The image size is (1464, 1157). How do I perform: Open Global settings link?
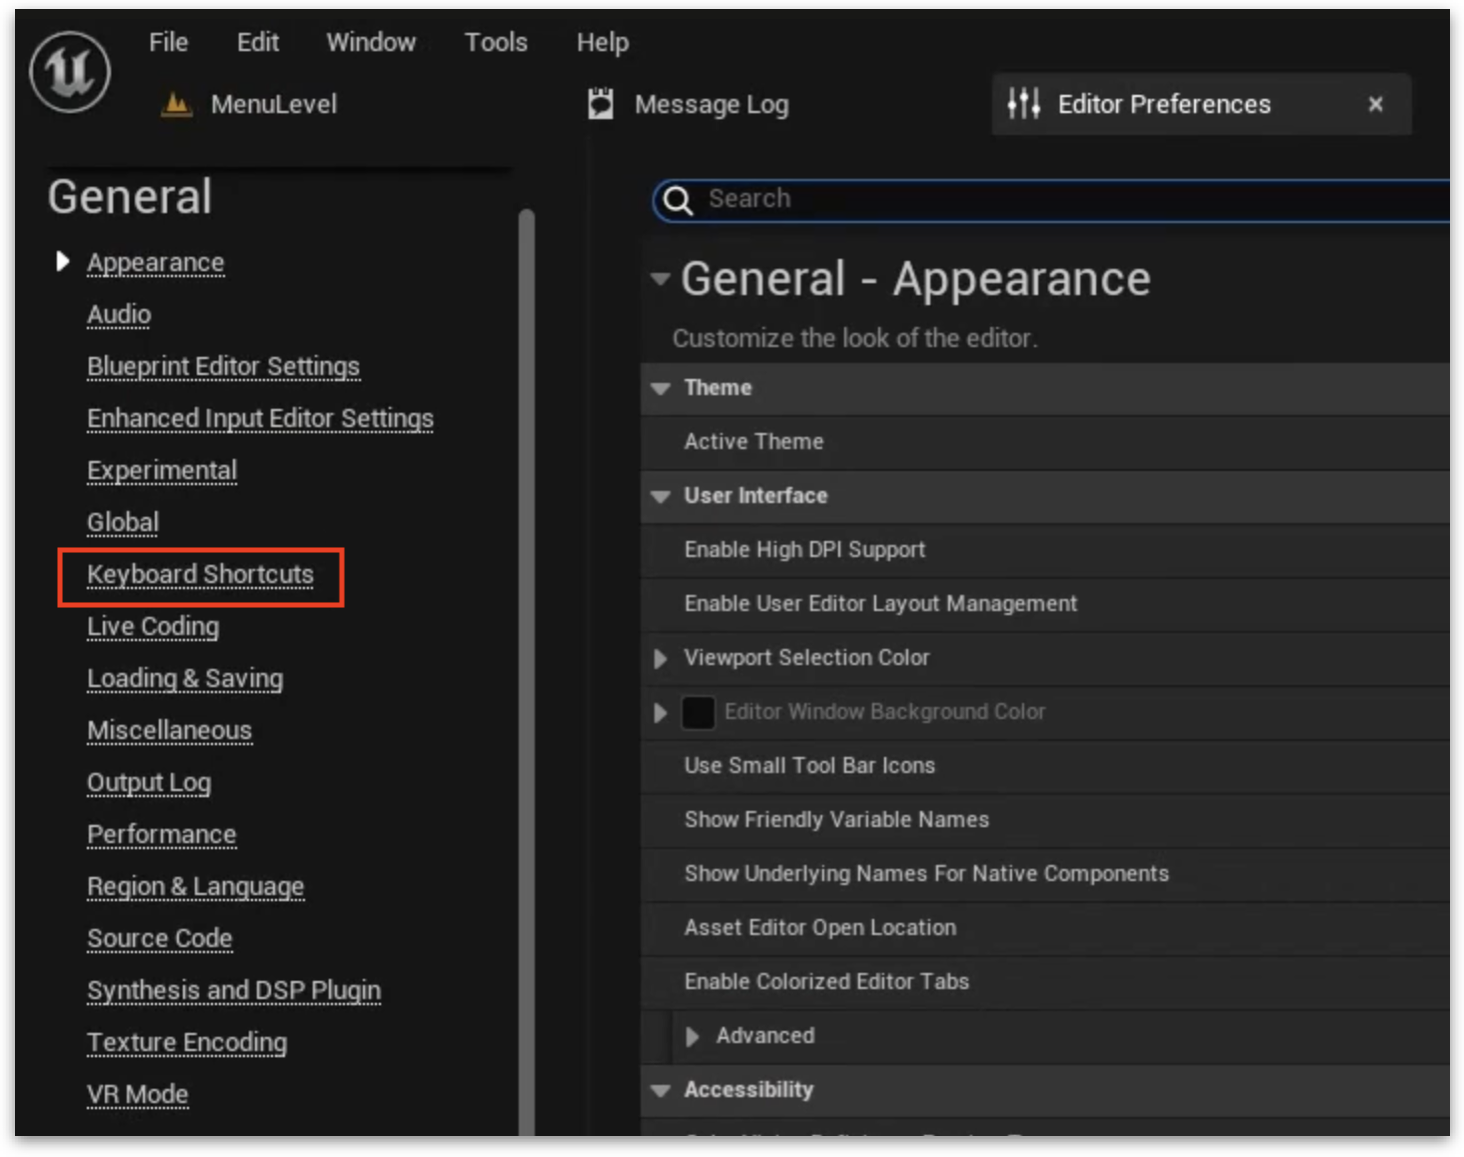[123, 522]
